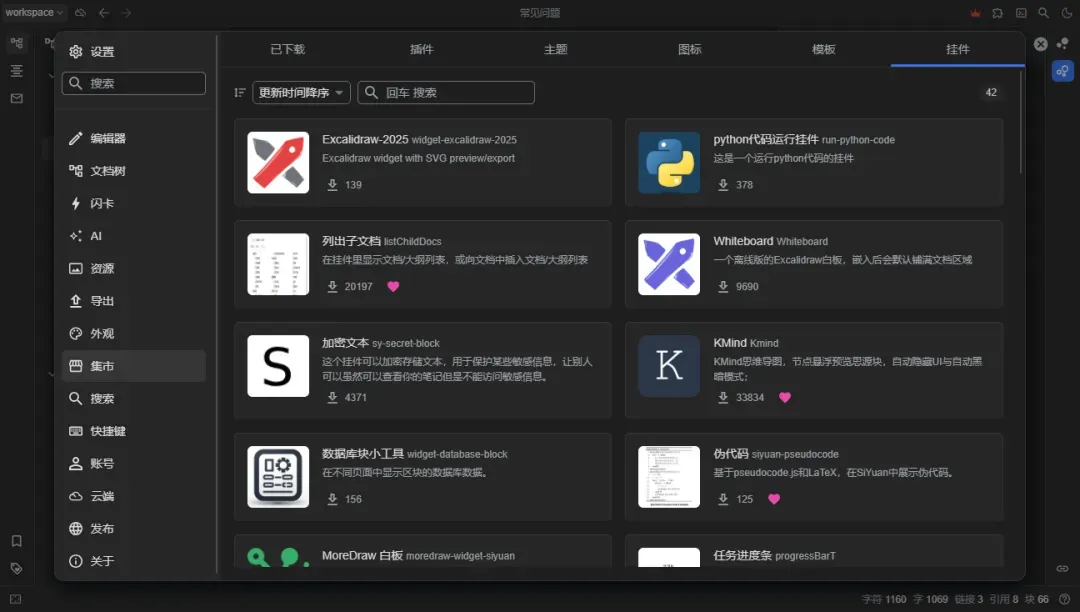This screenshot has height=612, width=1080.
Task: Click the help question icon in status bar
Action: click(x=1065, y=600)
